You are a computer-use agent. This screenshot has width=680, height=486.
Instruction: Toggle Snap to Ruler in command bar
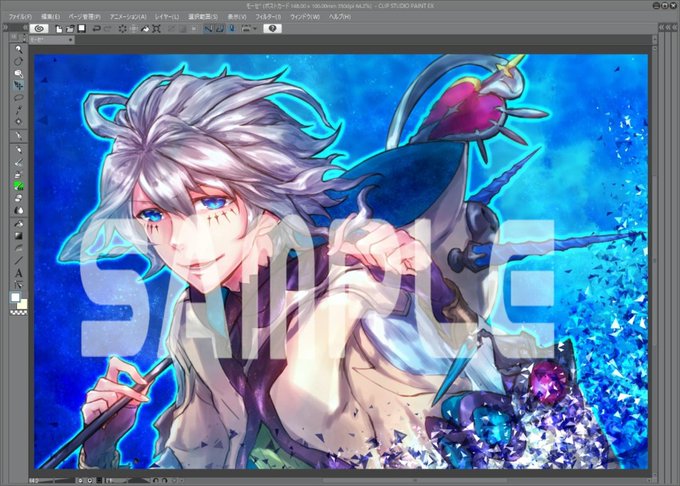(x=208, y=29)
